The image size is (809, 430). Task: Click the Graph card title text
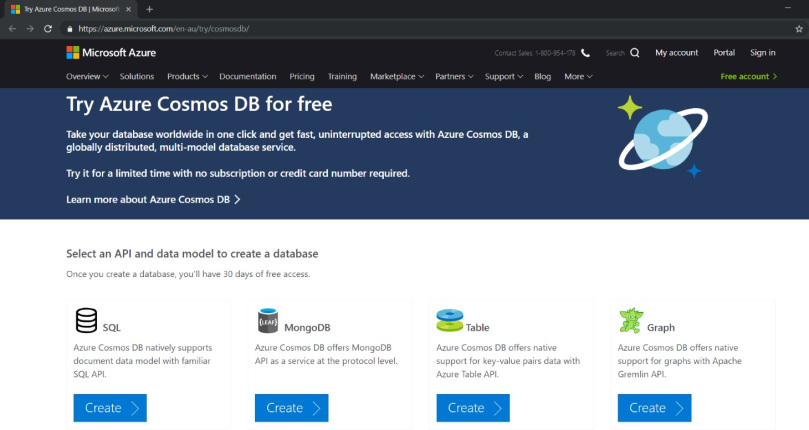[661, 327]
